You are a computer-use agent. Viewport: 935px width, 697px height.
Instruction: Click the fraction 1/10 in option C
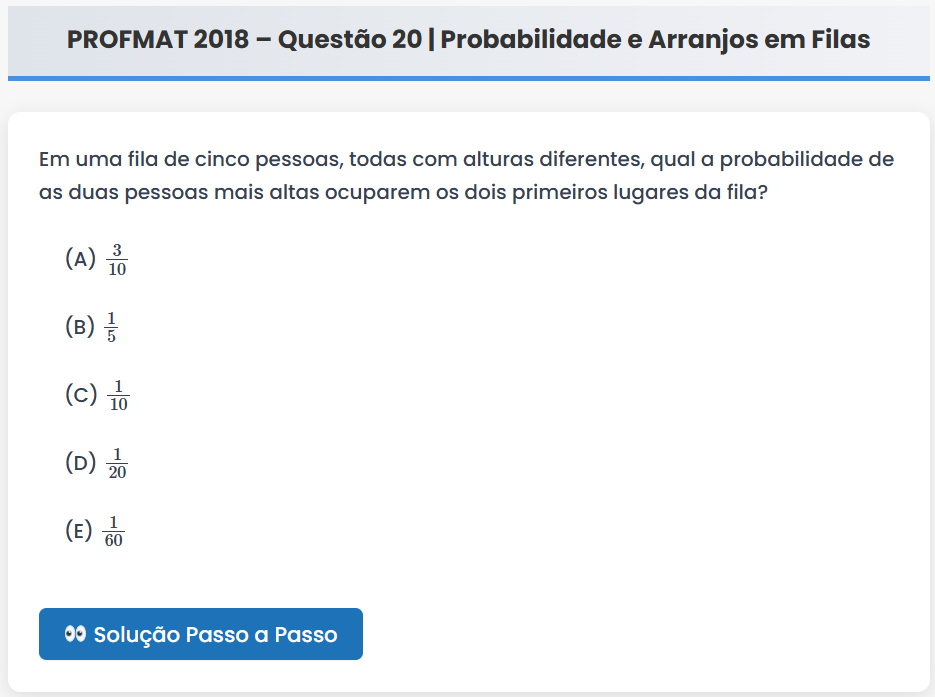pos(118,395)
